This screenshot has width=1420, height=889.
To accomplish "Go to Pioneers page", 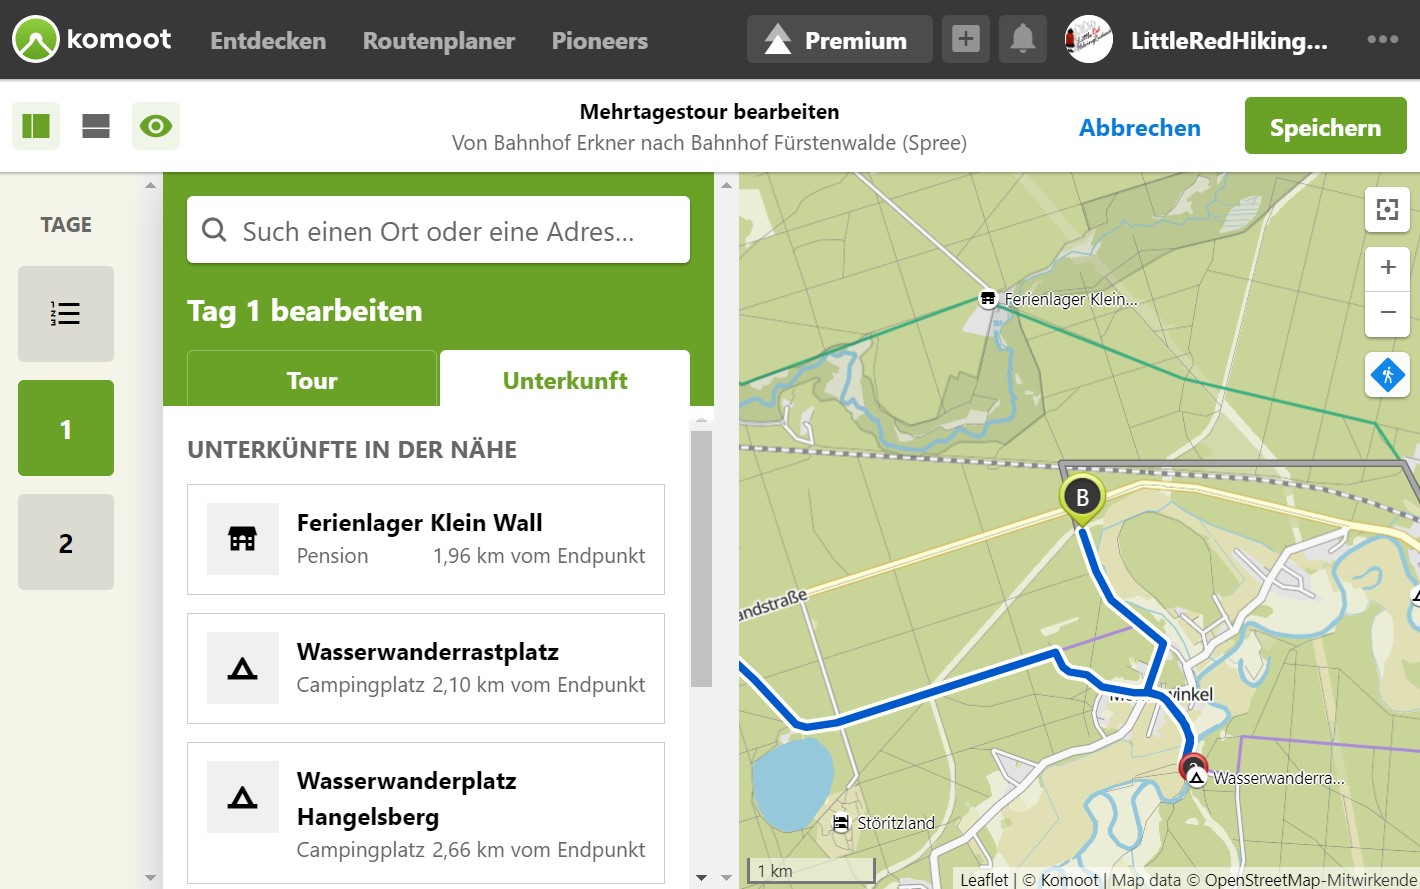I will coord(600,41).
